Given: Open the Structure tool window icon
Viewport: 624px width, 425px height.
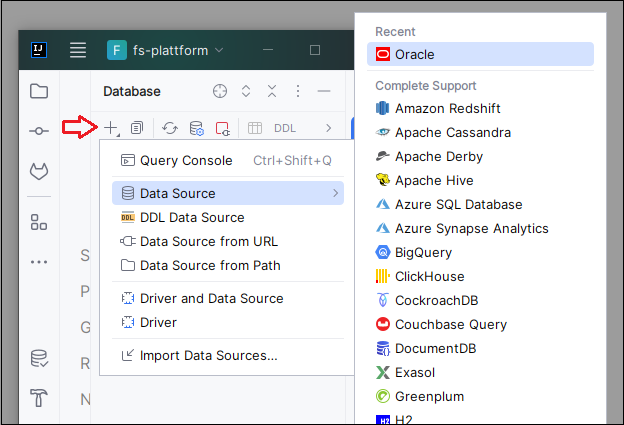Looking at the screenshot, I should coord(39,222).
